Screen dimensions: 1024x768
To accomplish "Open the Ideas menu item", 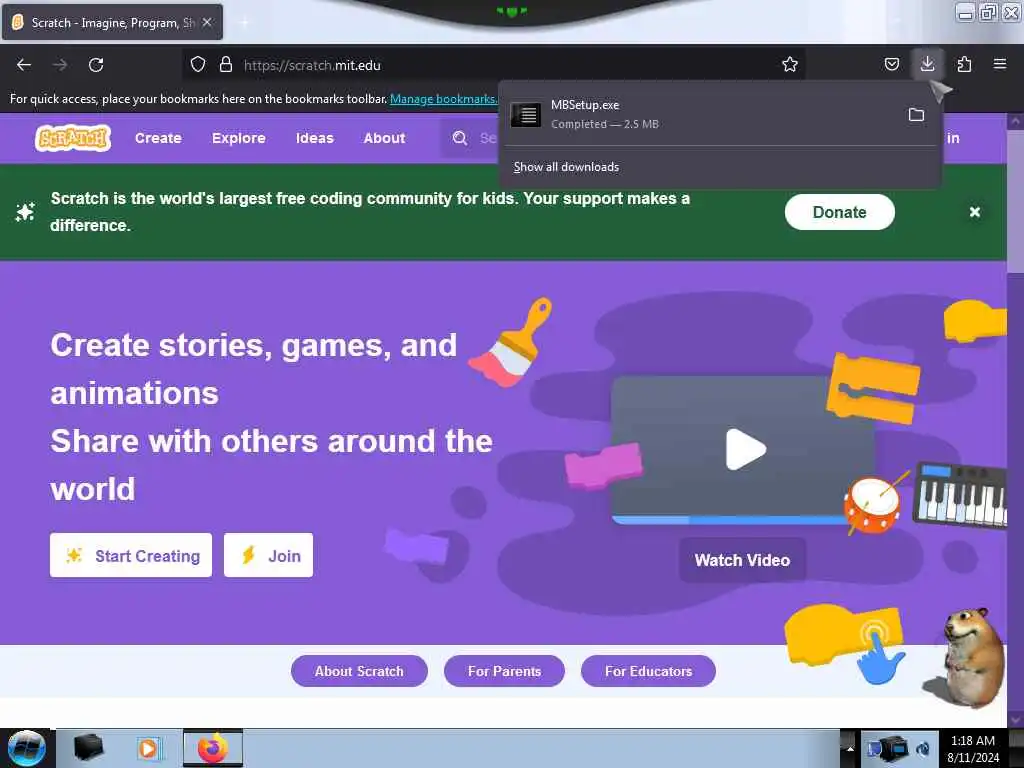I will 315,138.
